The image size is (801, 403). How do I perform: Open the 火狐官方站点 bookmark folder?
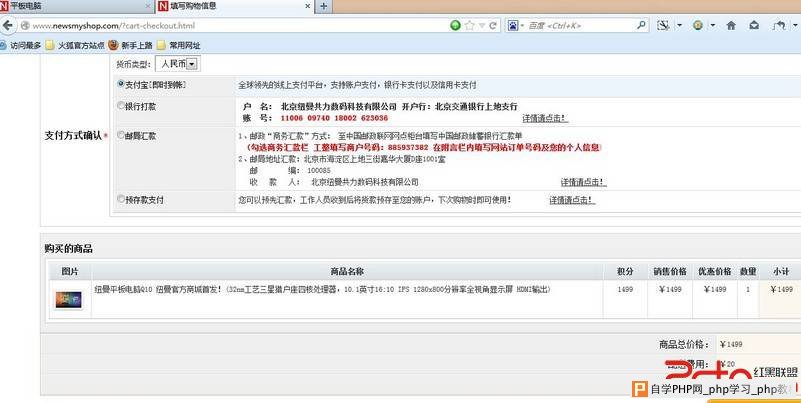coord(75,45)
